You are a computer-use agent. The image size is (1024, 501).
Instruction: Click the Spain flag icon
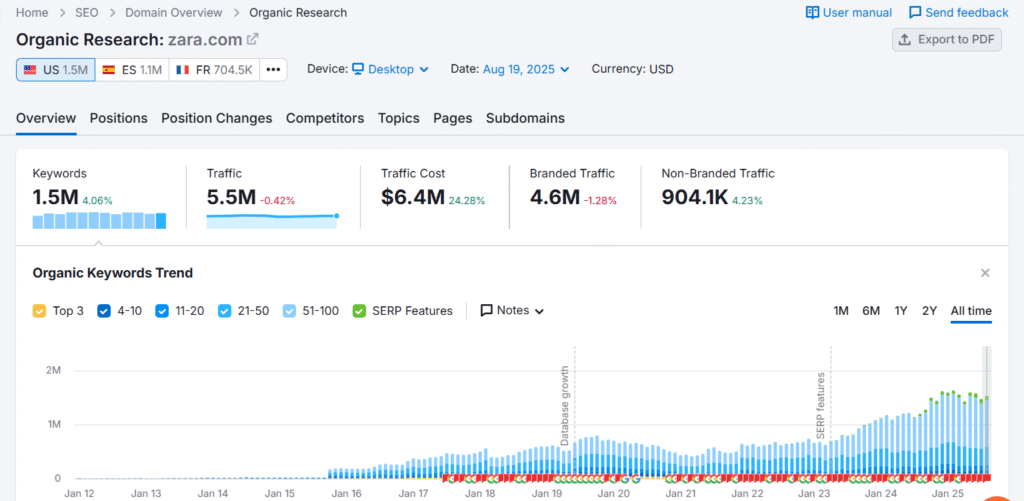(x=109, y=70)
